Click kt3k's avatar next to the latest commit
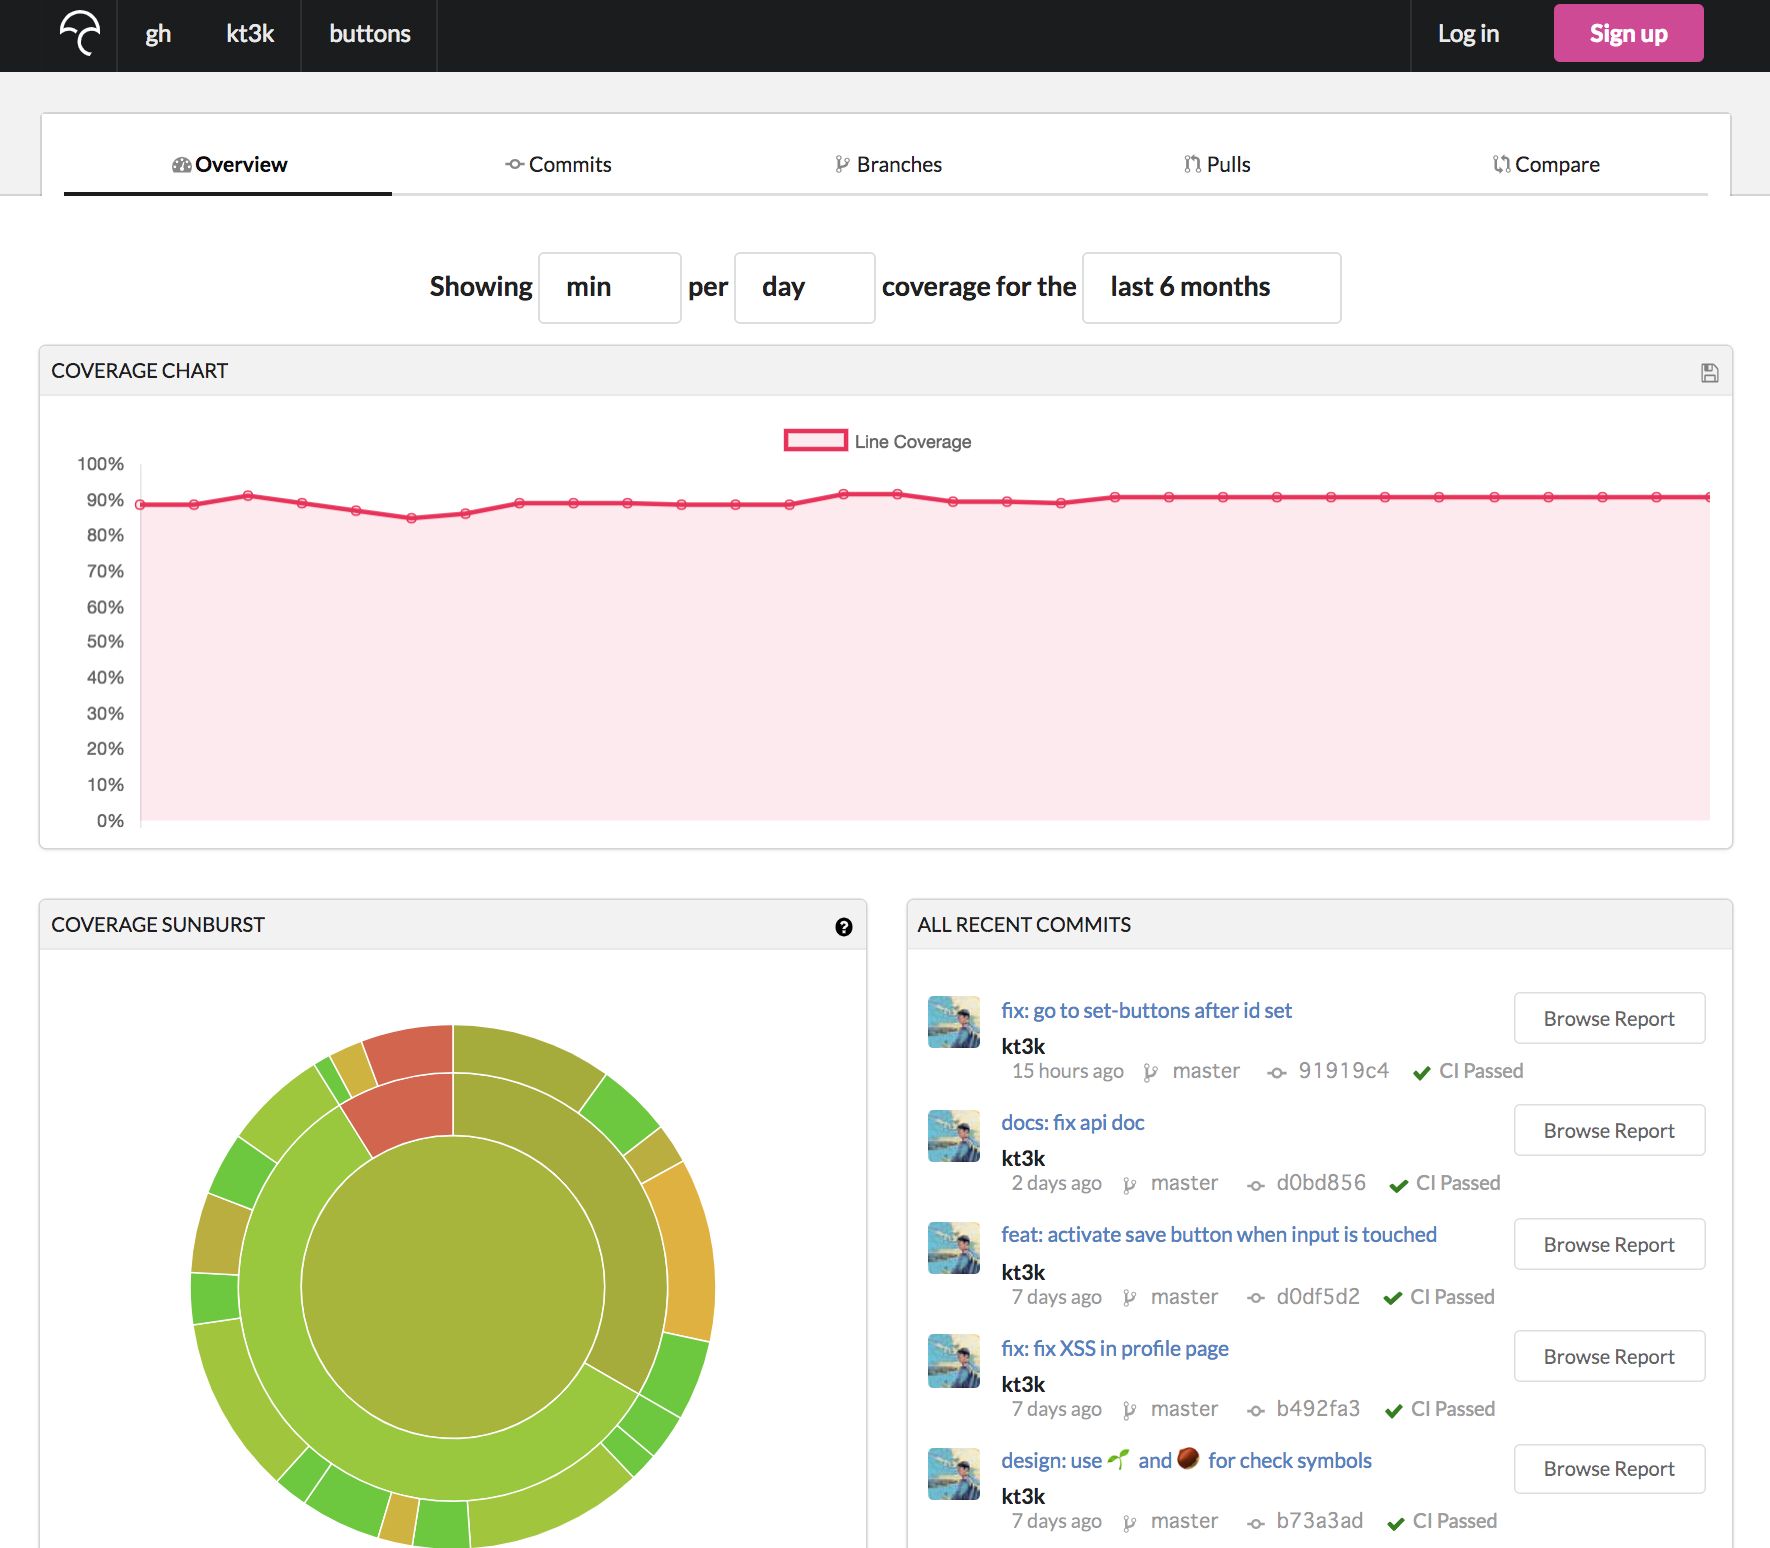 point(953,1022)
